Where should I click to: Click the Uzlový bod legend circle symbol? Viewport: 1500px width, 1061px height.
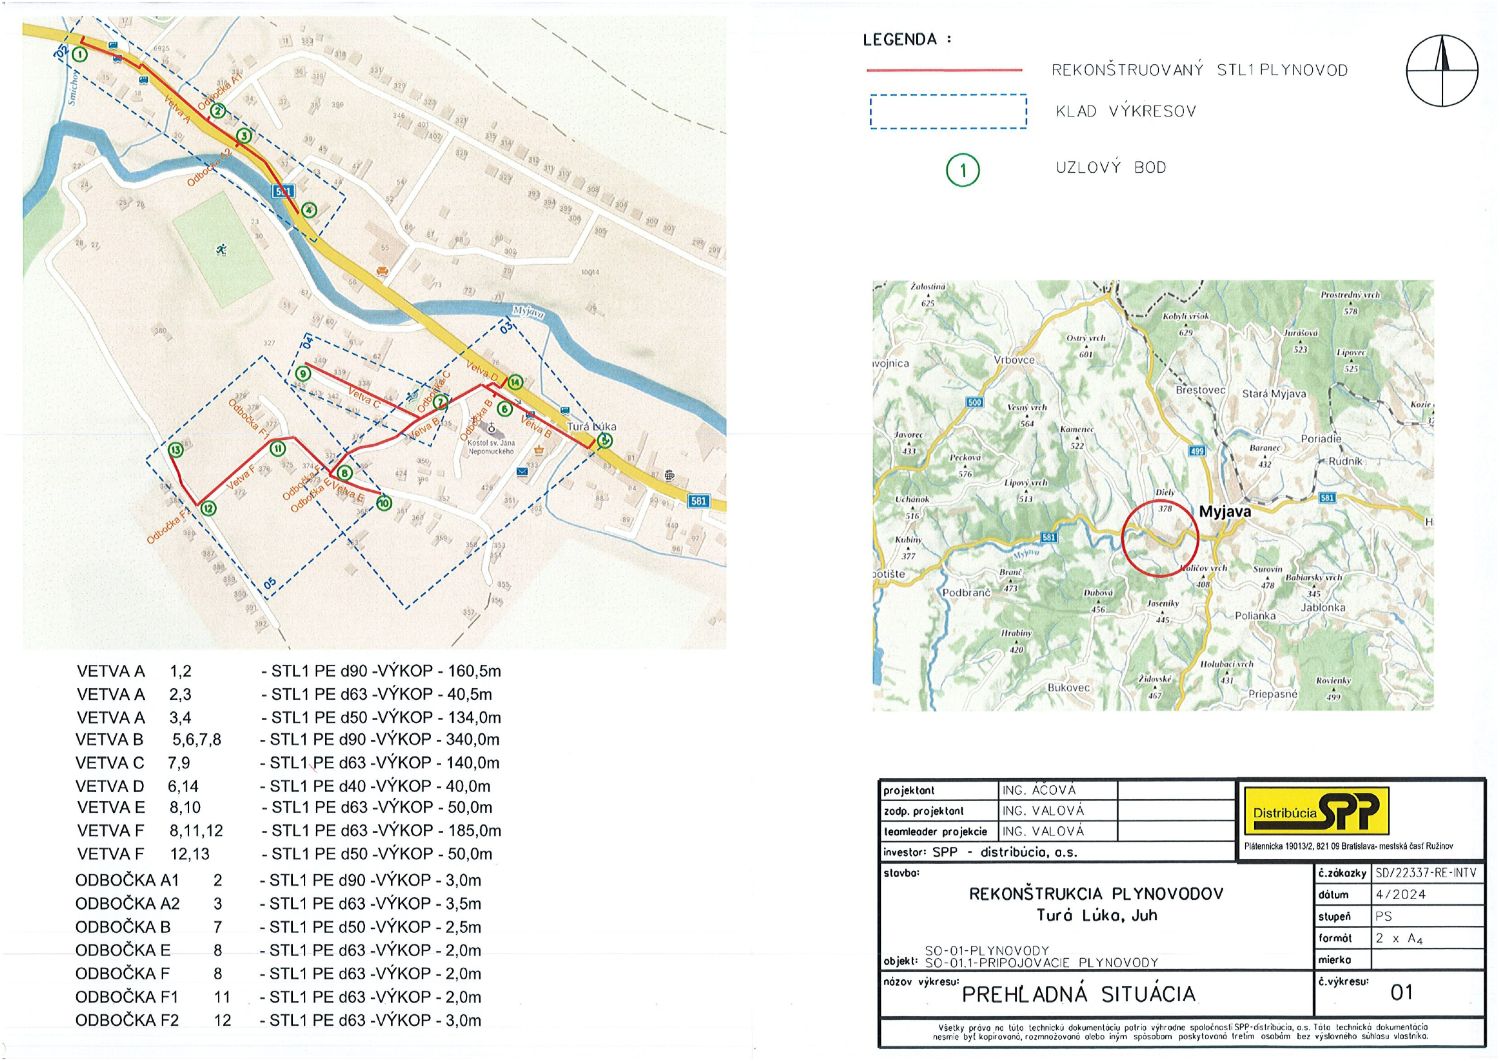[963, 170]
